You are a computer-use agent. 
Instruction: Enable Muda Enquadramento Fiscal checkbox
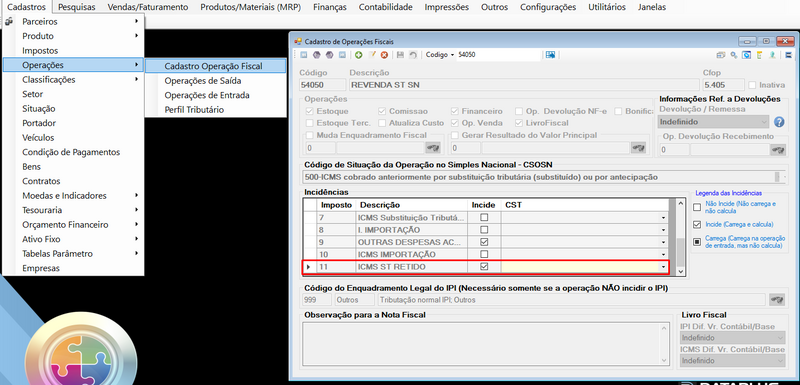point(310,136)
